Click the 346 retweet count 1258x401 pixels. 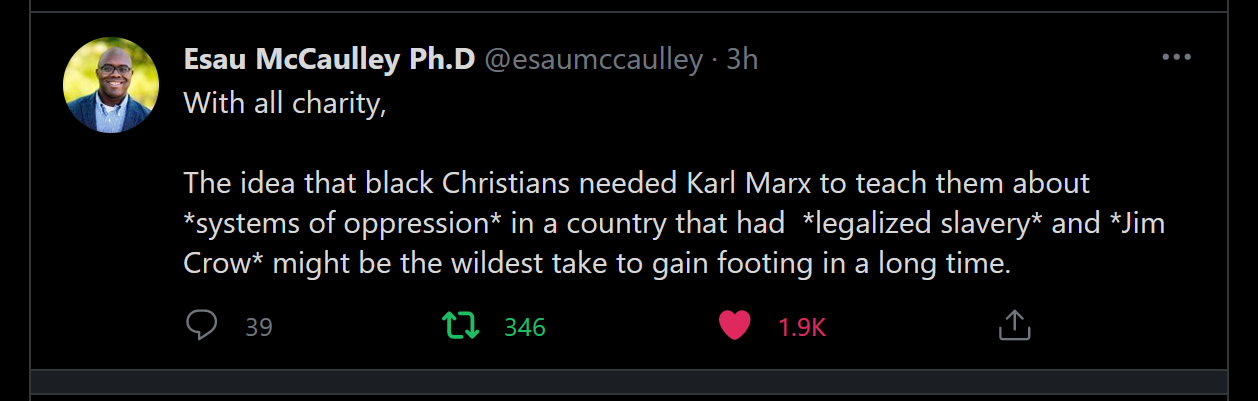pyautogui.click(x=525, y=327)
